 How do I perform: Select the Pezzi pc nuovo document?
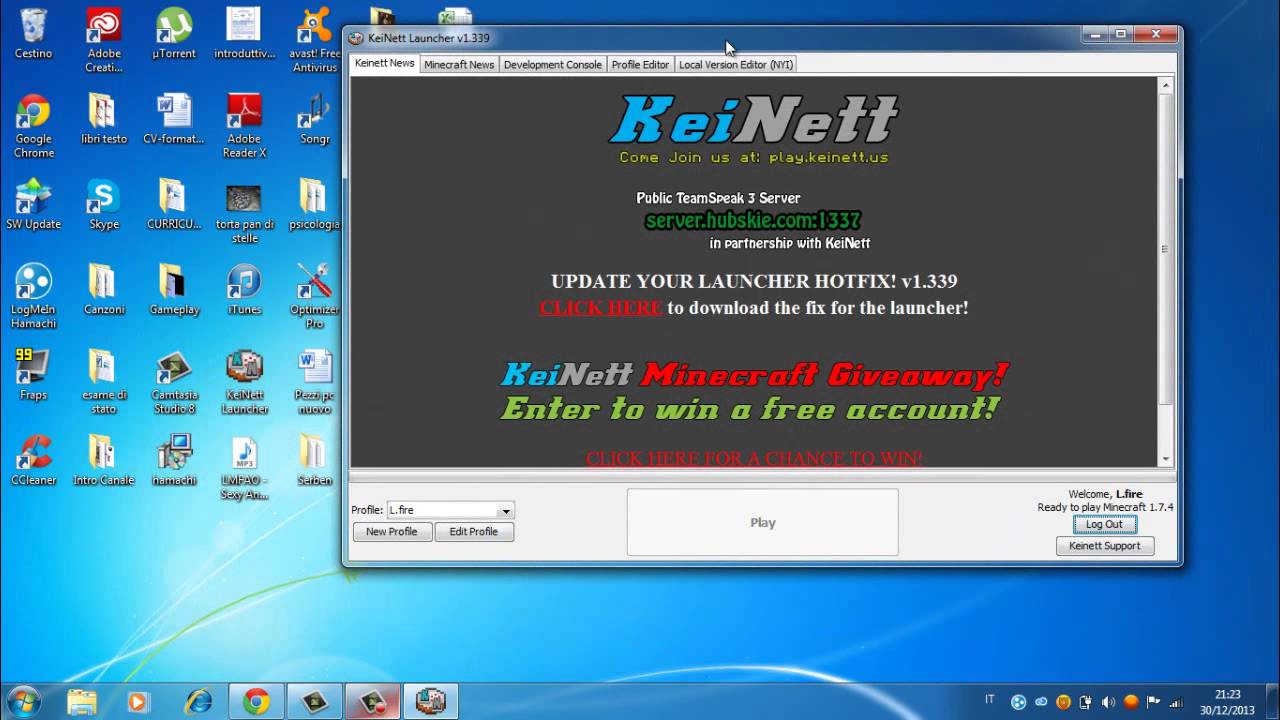pyautogui.click(x=315, y=381)
